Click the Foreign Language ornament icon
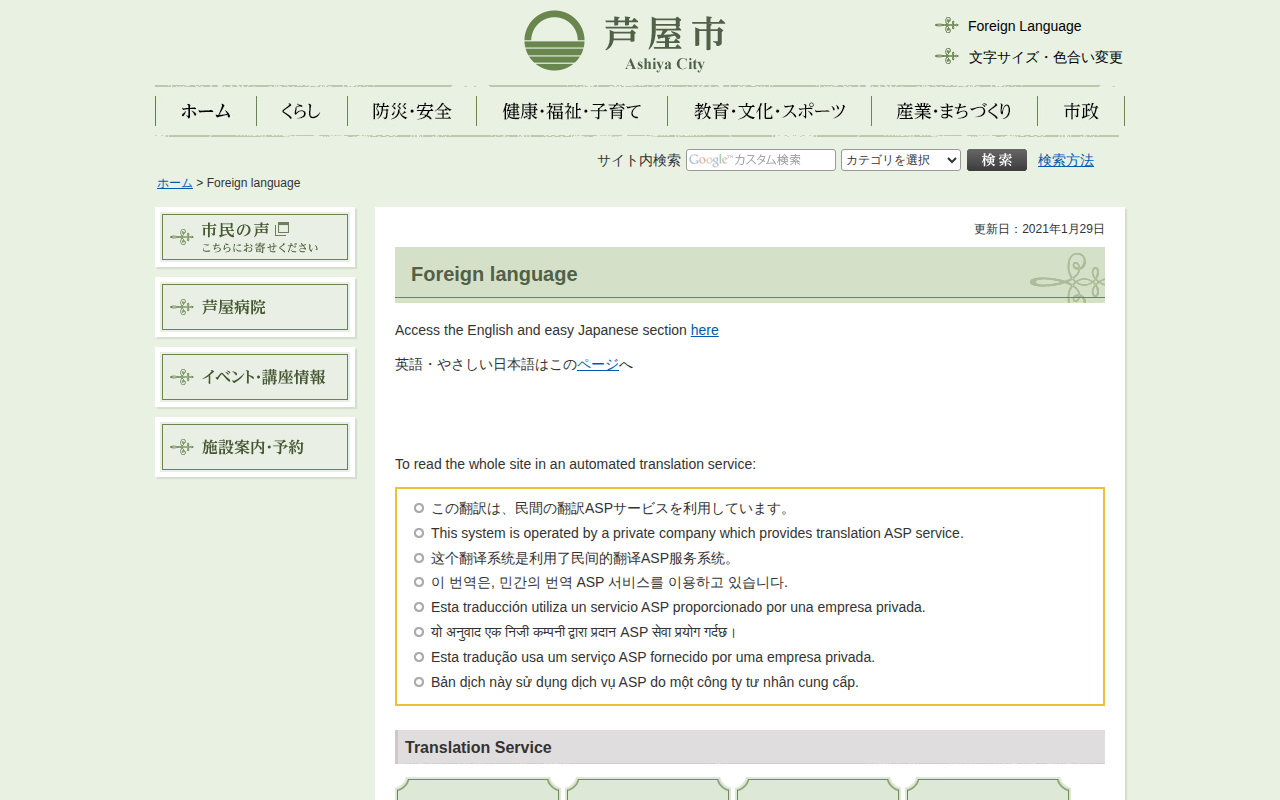1280x800 pixels. tap(946, 25)
